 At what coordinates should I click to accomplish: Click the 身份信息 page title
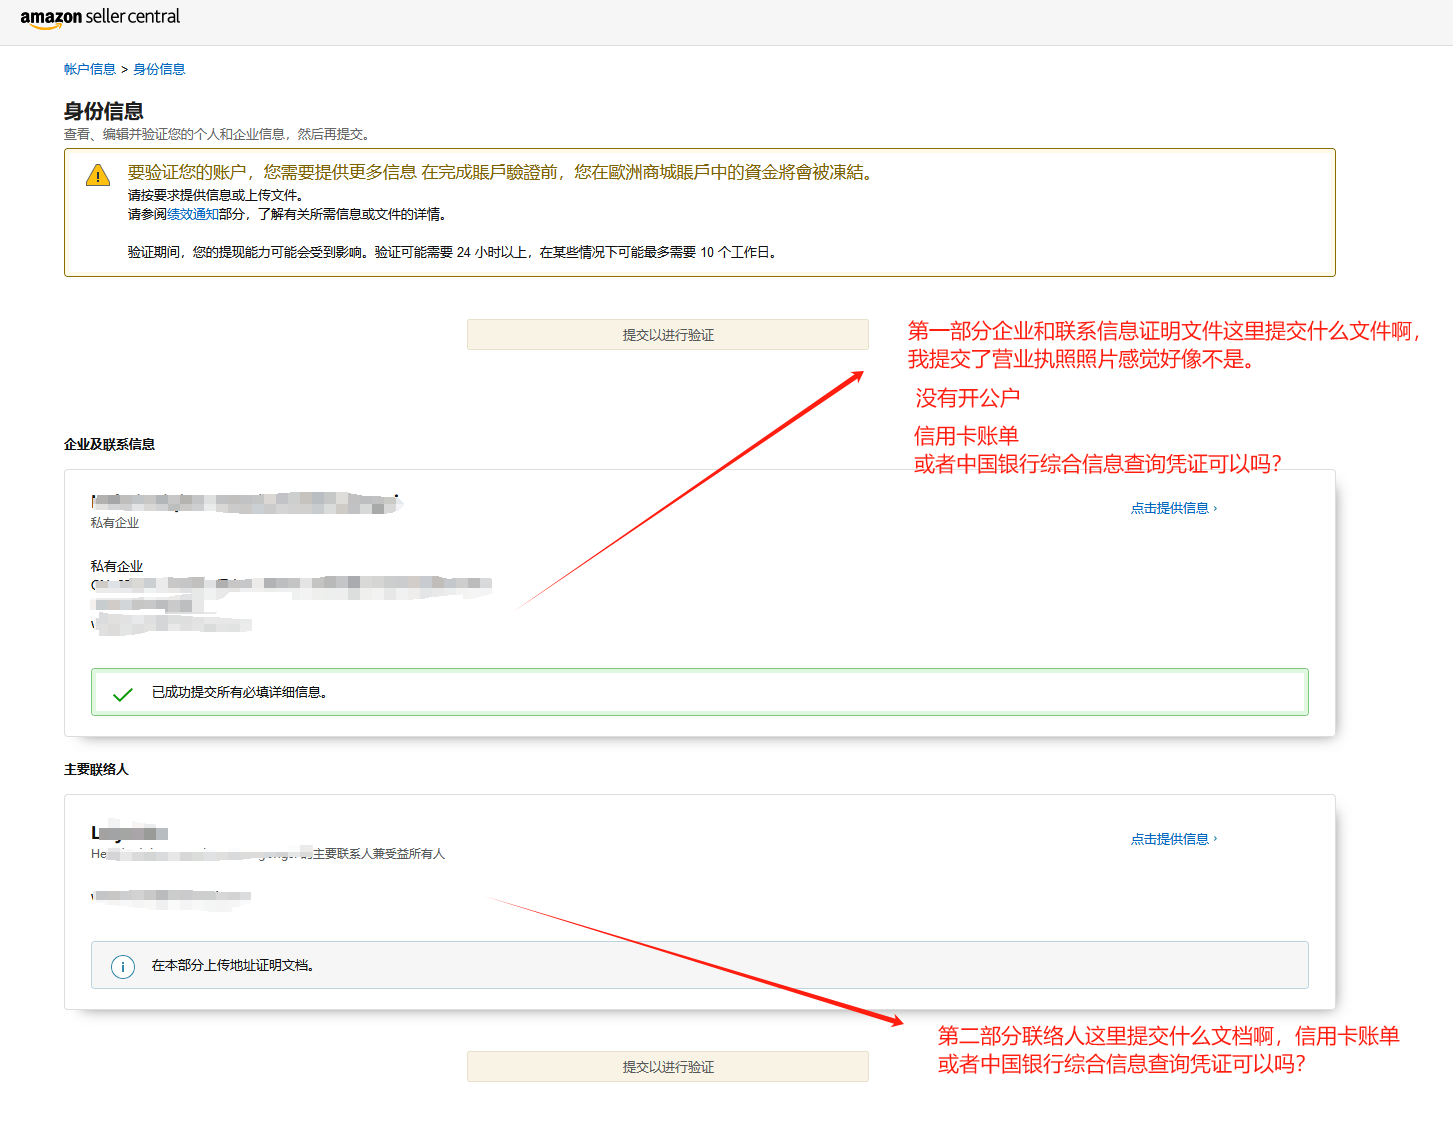pos(103,111)
